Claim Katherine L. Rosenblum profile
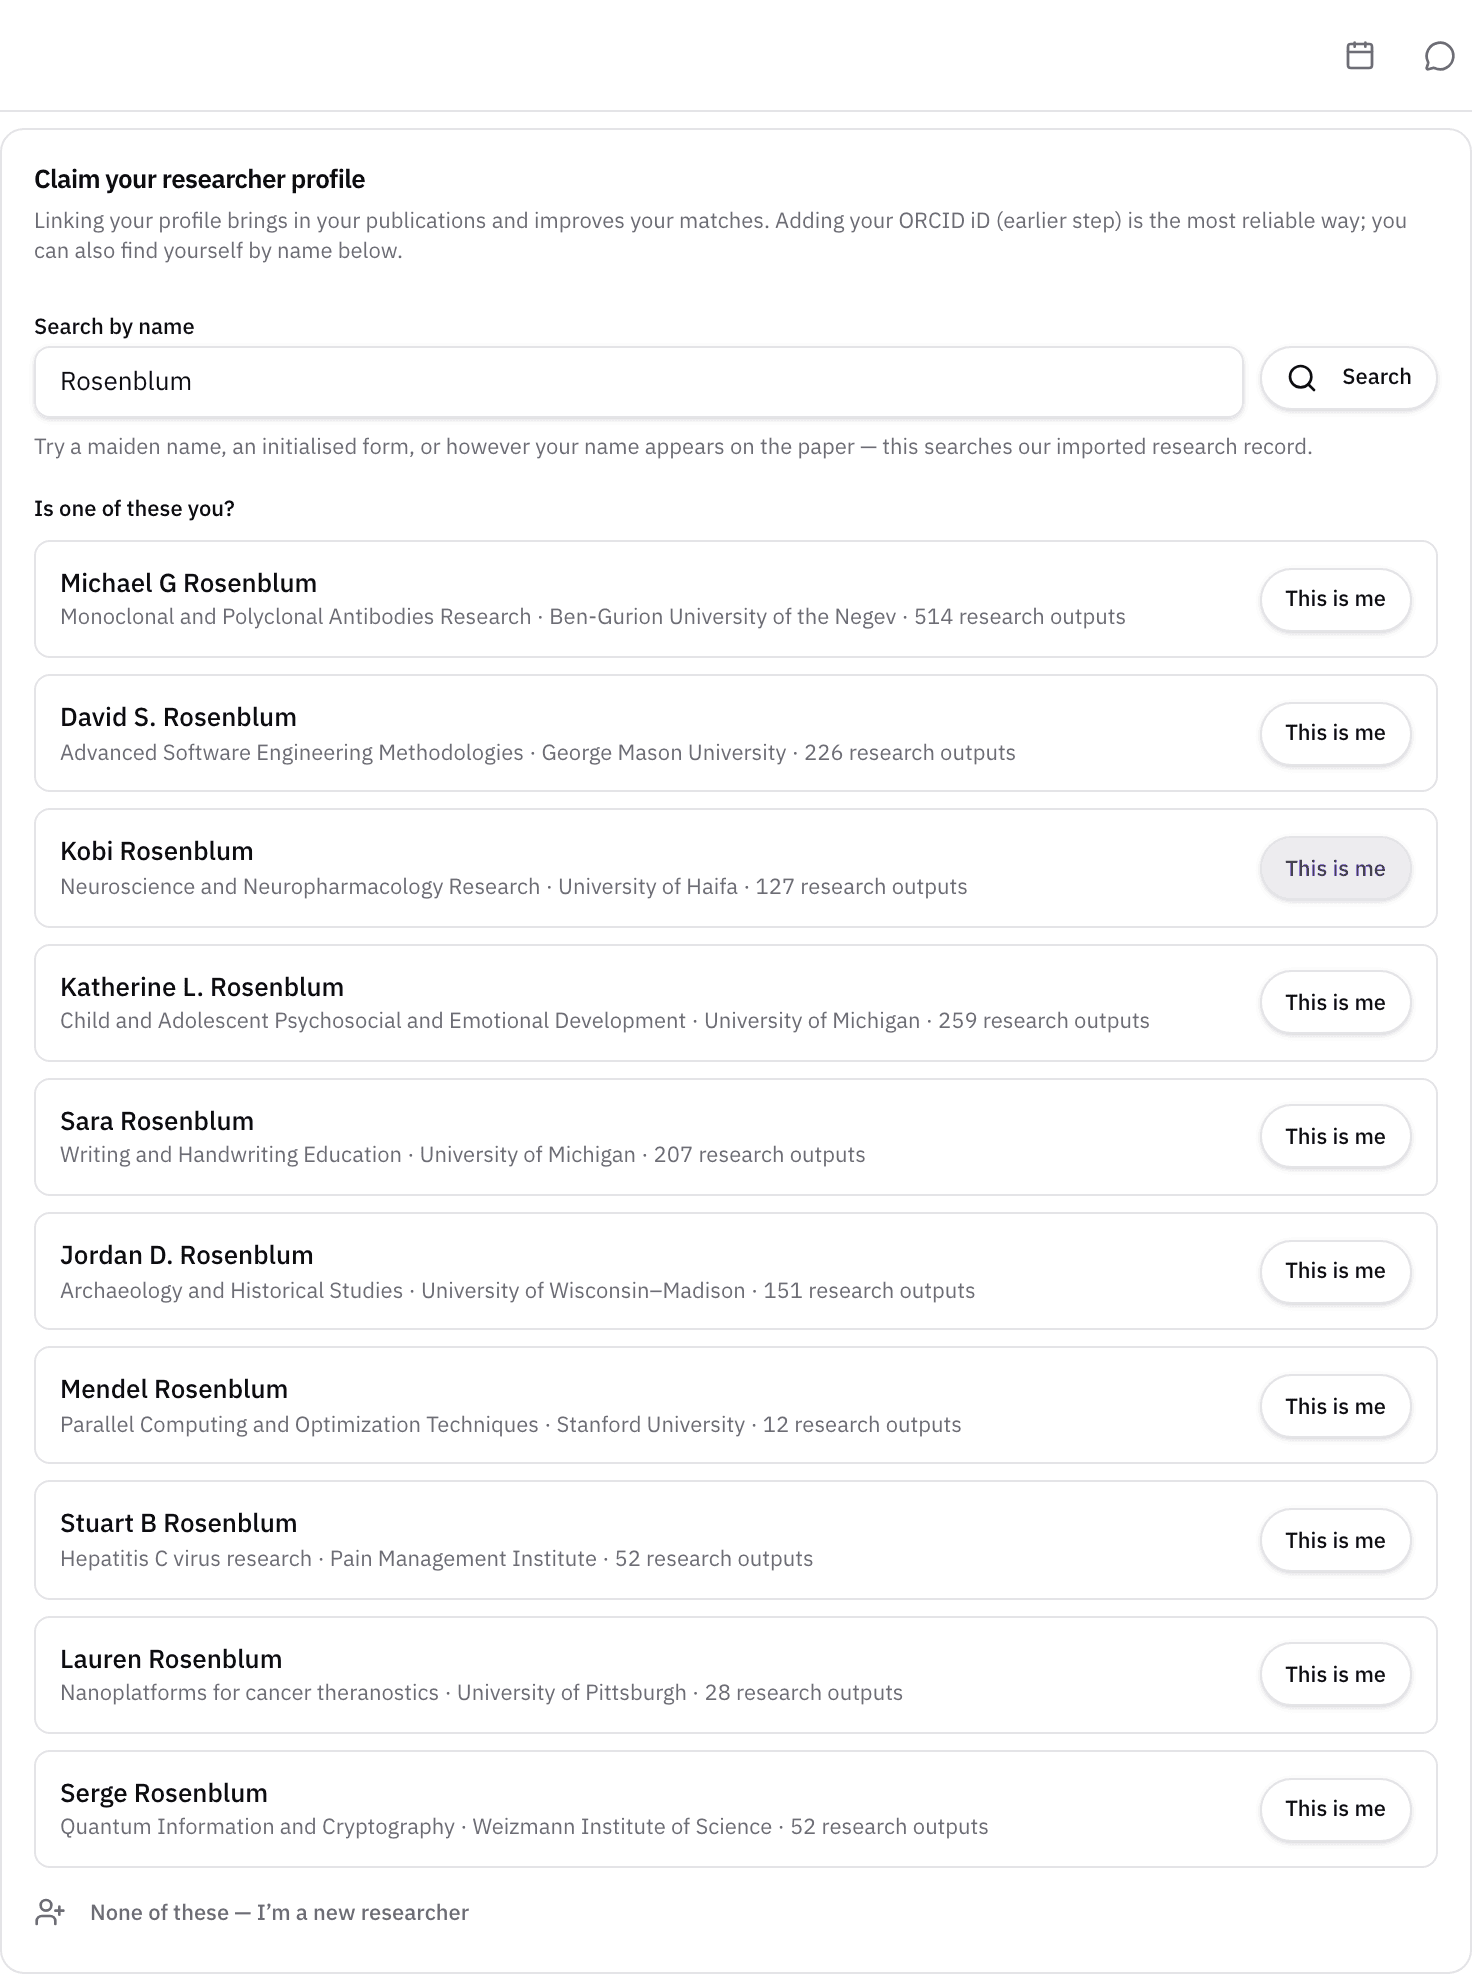 (x=1335, y=1002)
